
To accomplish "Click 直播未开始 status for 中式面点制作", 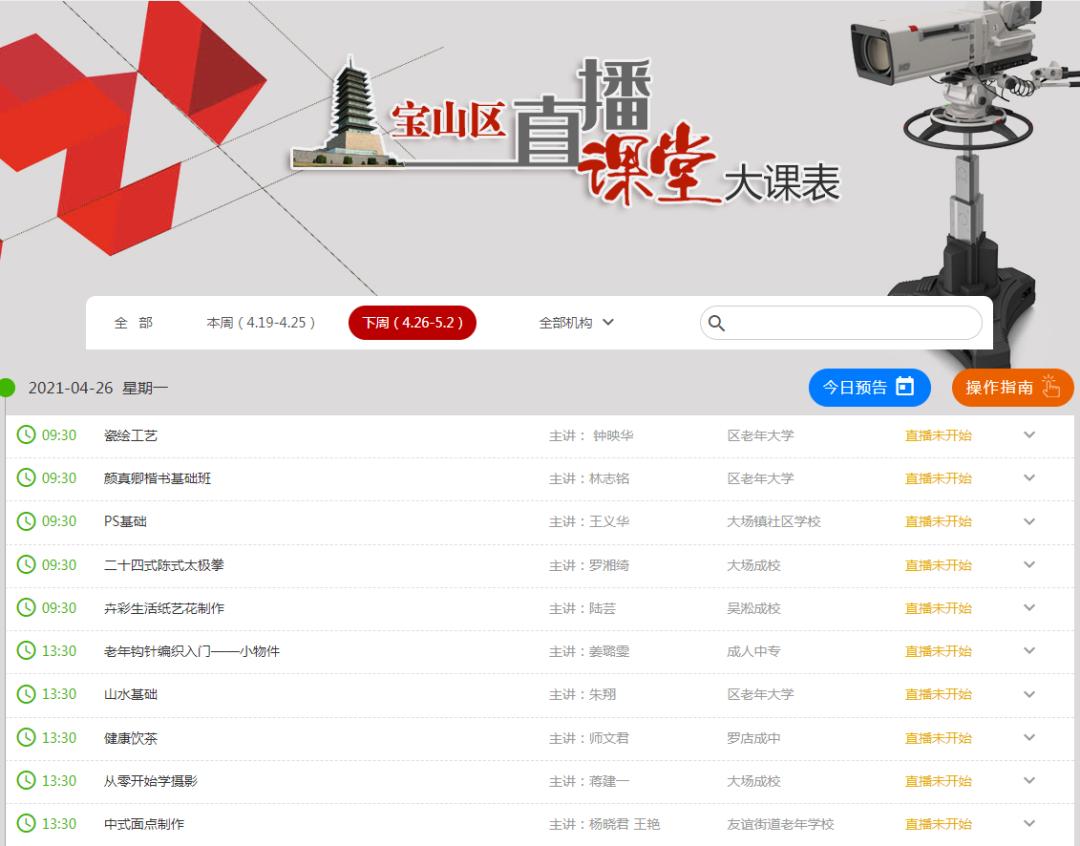I will (938, 824).
